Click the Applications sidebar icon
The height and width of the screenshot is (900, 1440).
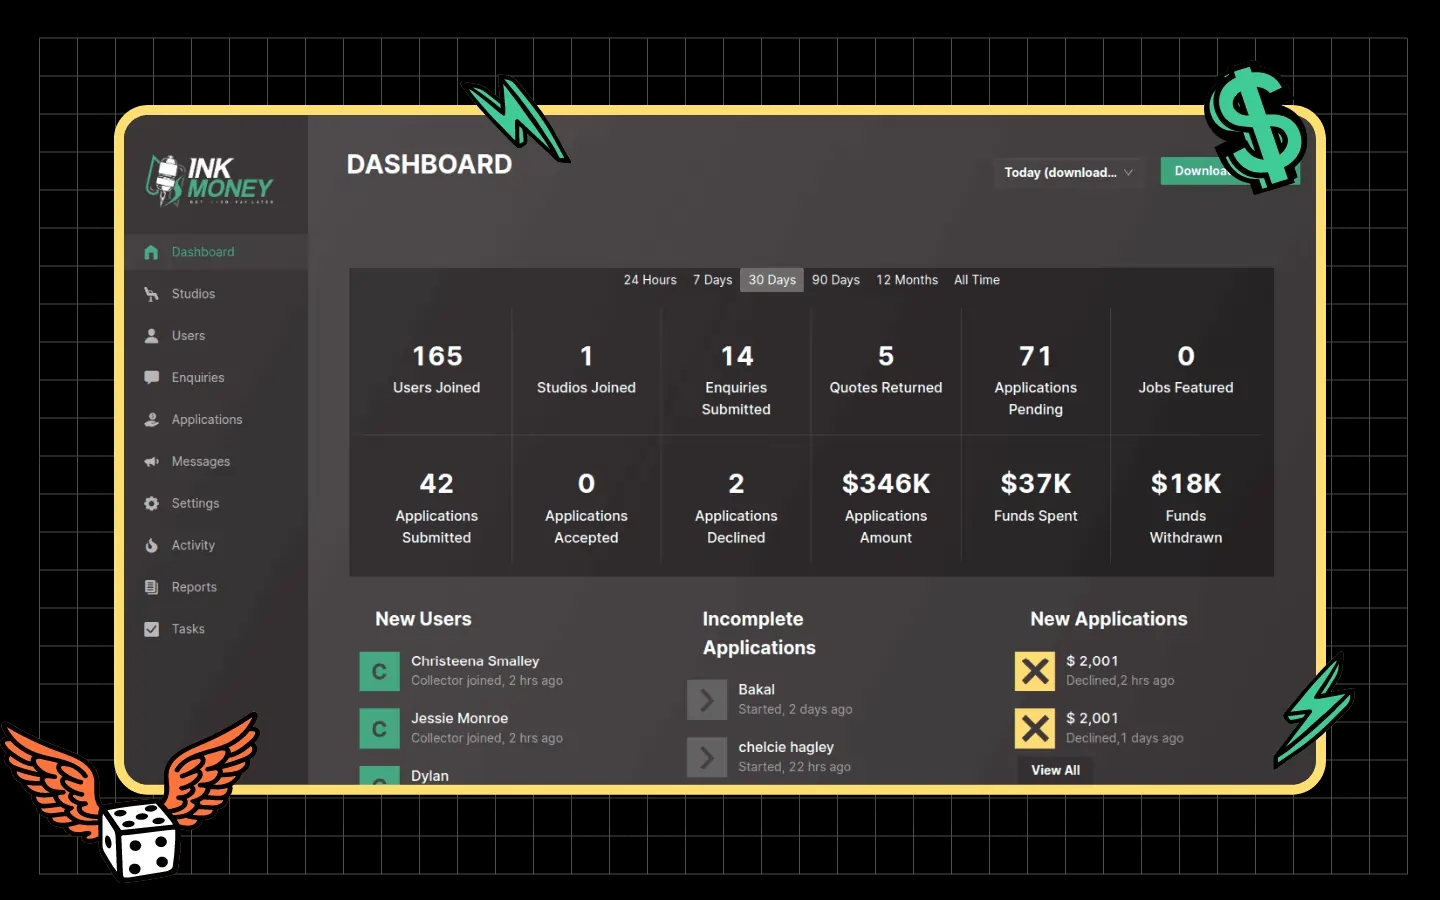[x=151, y=420]
